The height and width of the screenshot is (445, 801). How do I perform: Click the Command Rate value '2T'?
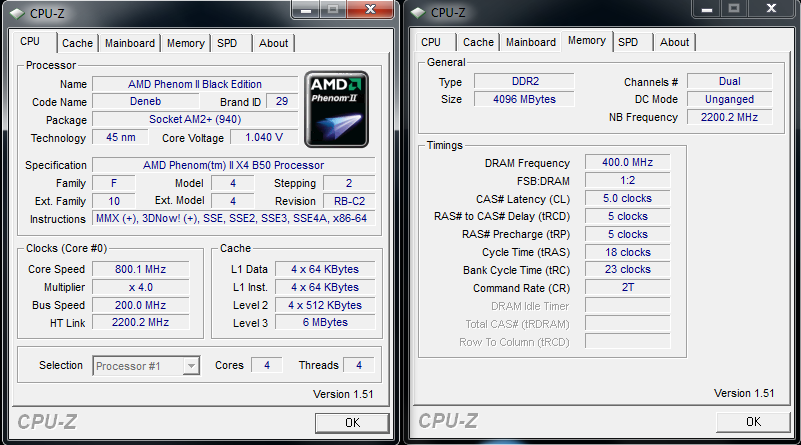627,287
